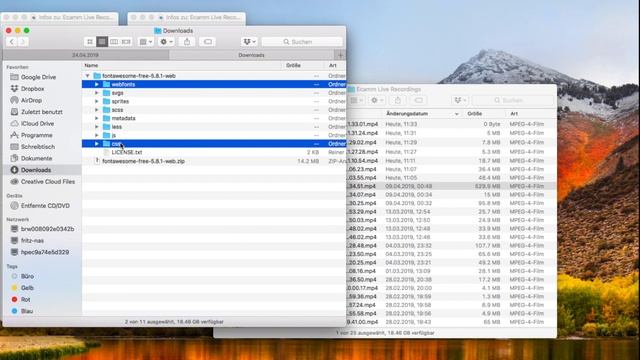Expand the scss folder
This screenshot has width=640, height=360.
pos(97,110)
